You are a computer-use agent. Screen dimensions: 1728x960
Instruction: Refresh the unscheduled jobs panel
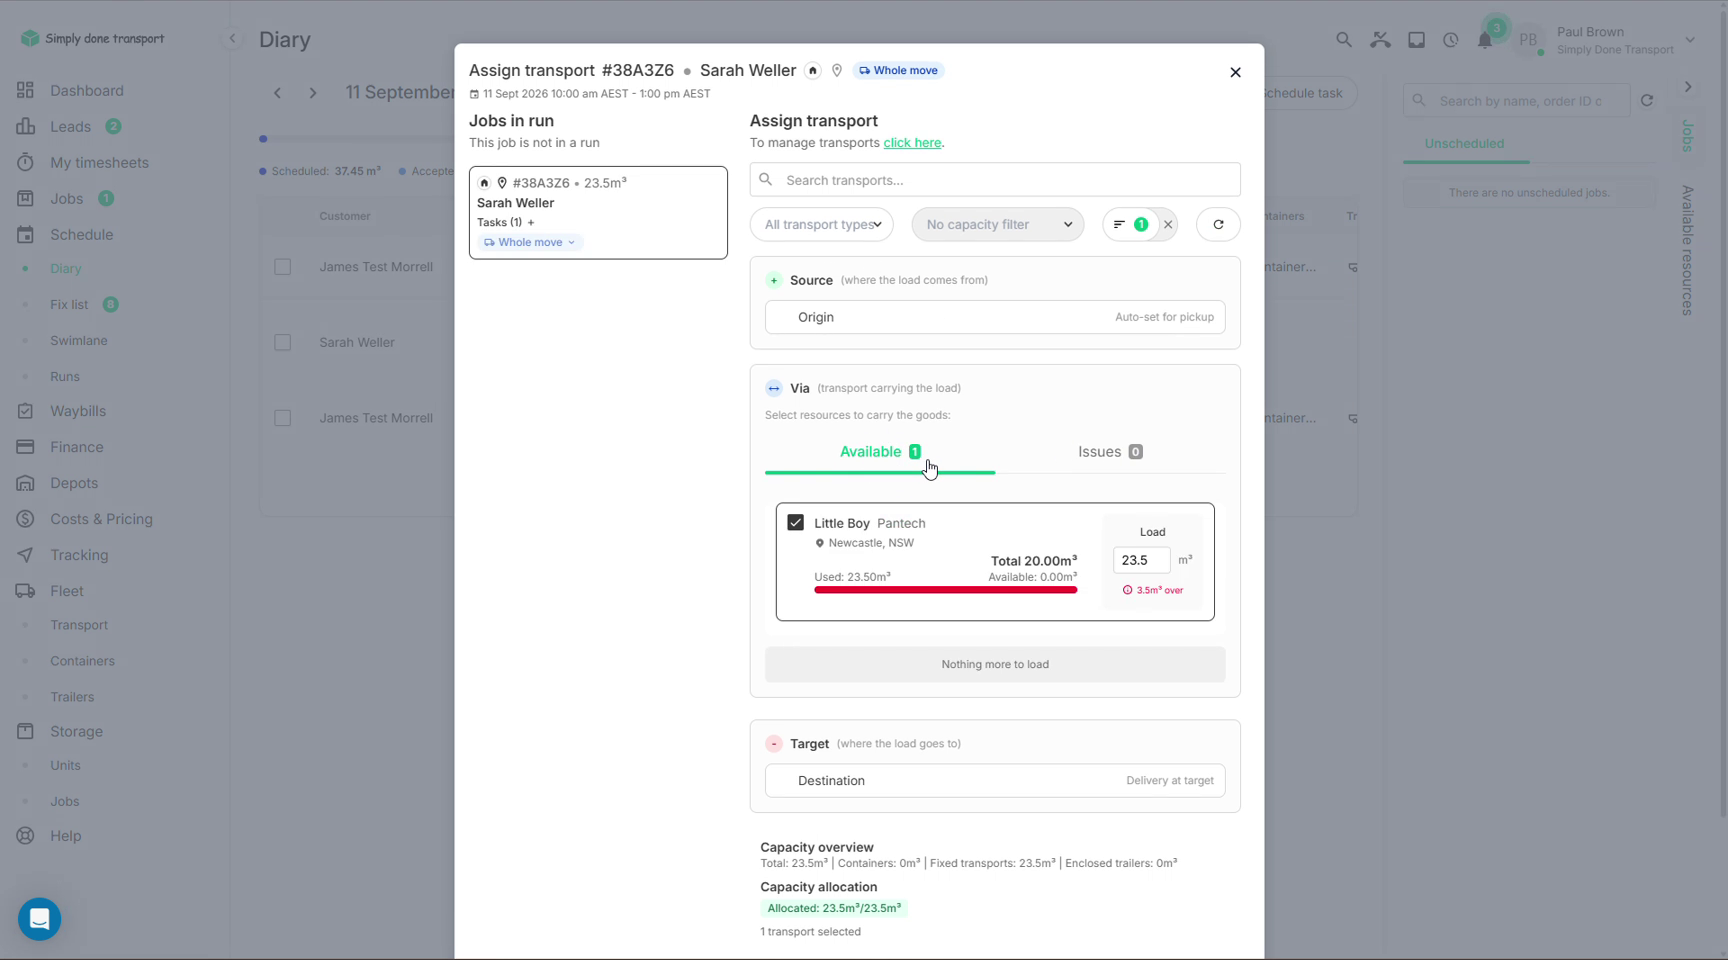[x=1647, y=100]
